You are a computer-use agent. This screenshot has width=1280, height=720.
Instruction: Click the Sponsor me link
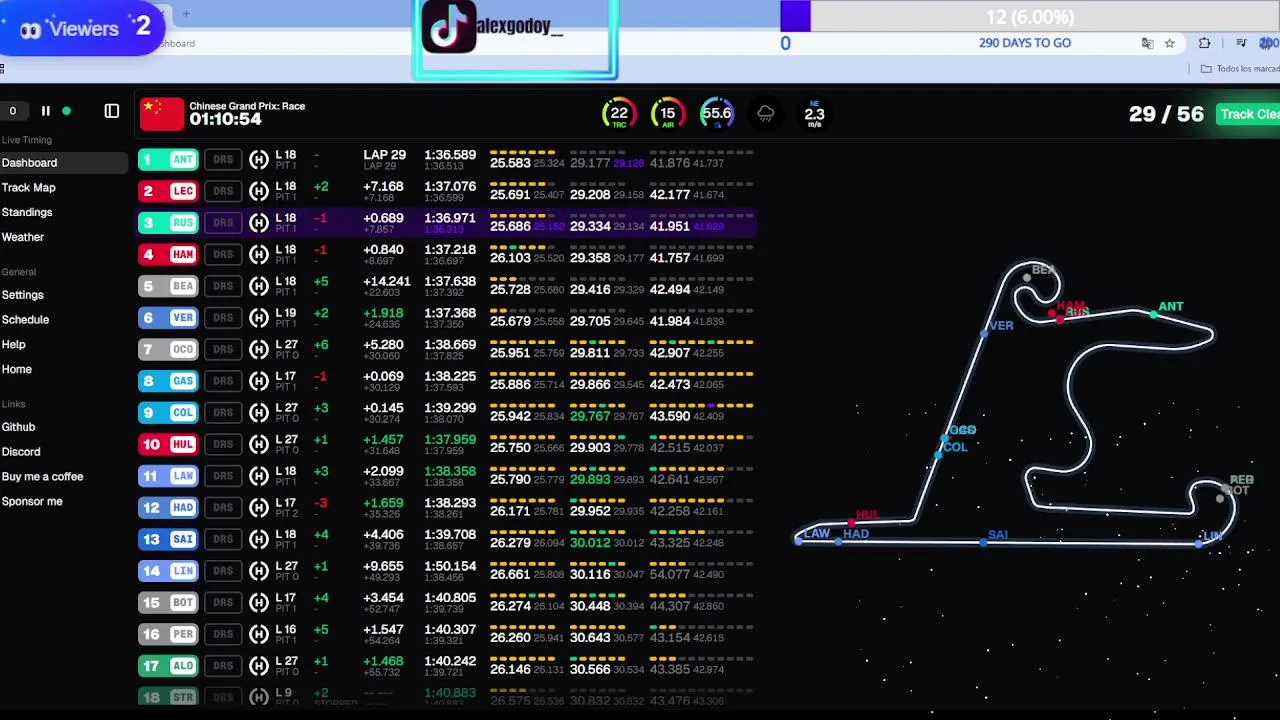(32, 502)
